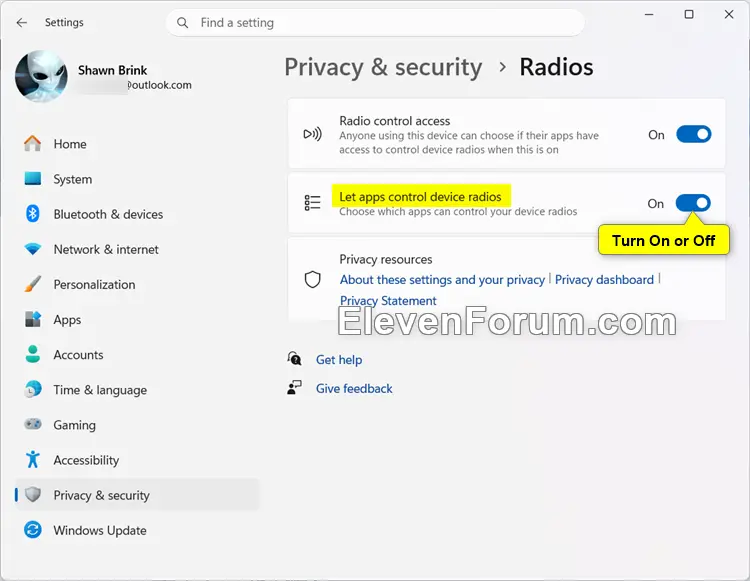The height and width of the screenshot is (581, 750).
Task: Click the Get help link
Action: [339, 360]
